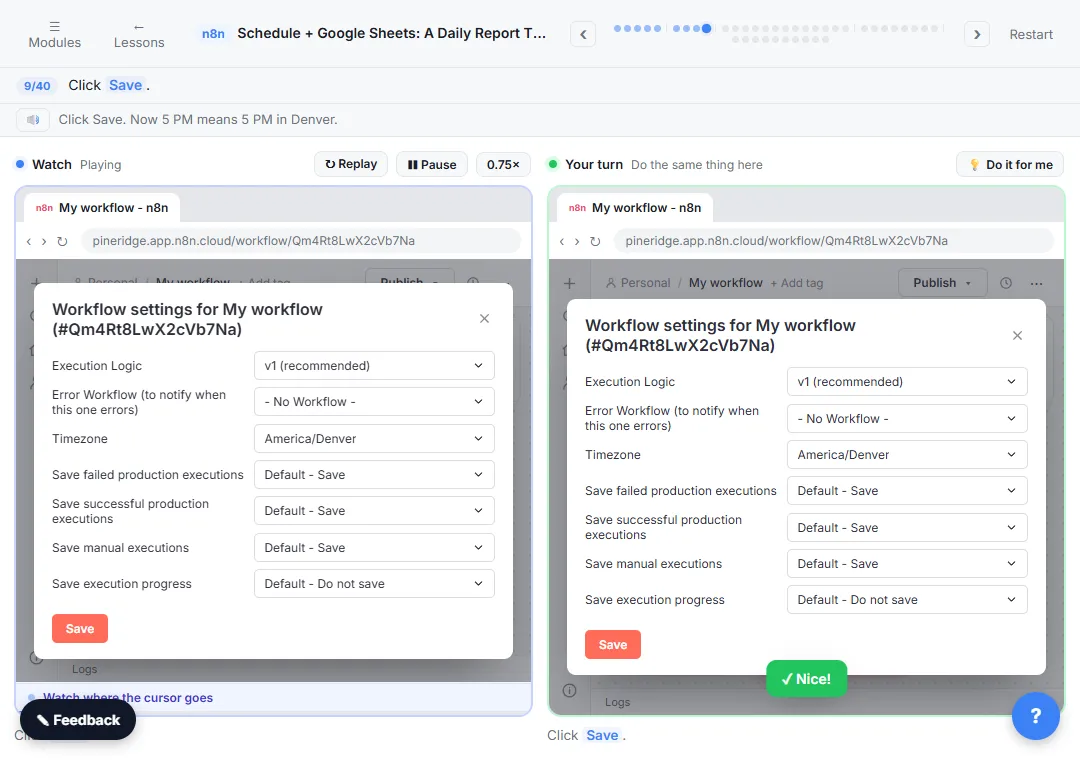
Task: Change the 0.75× playback speed
Action: click(503, 164)
